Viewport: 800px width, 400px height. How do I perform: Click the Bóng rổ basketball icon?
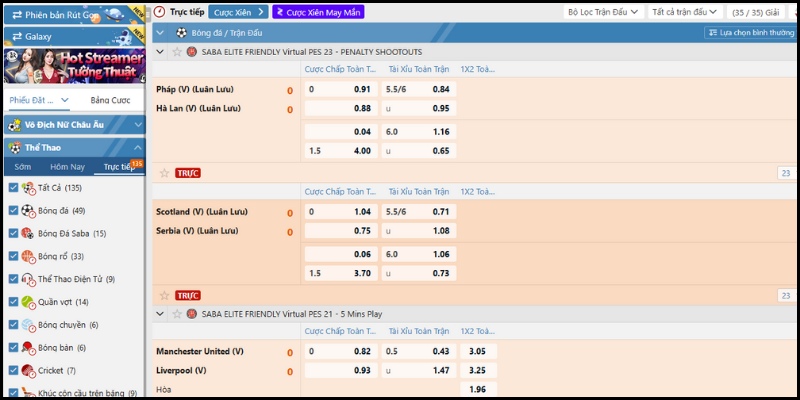pos(28,256)
